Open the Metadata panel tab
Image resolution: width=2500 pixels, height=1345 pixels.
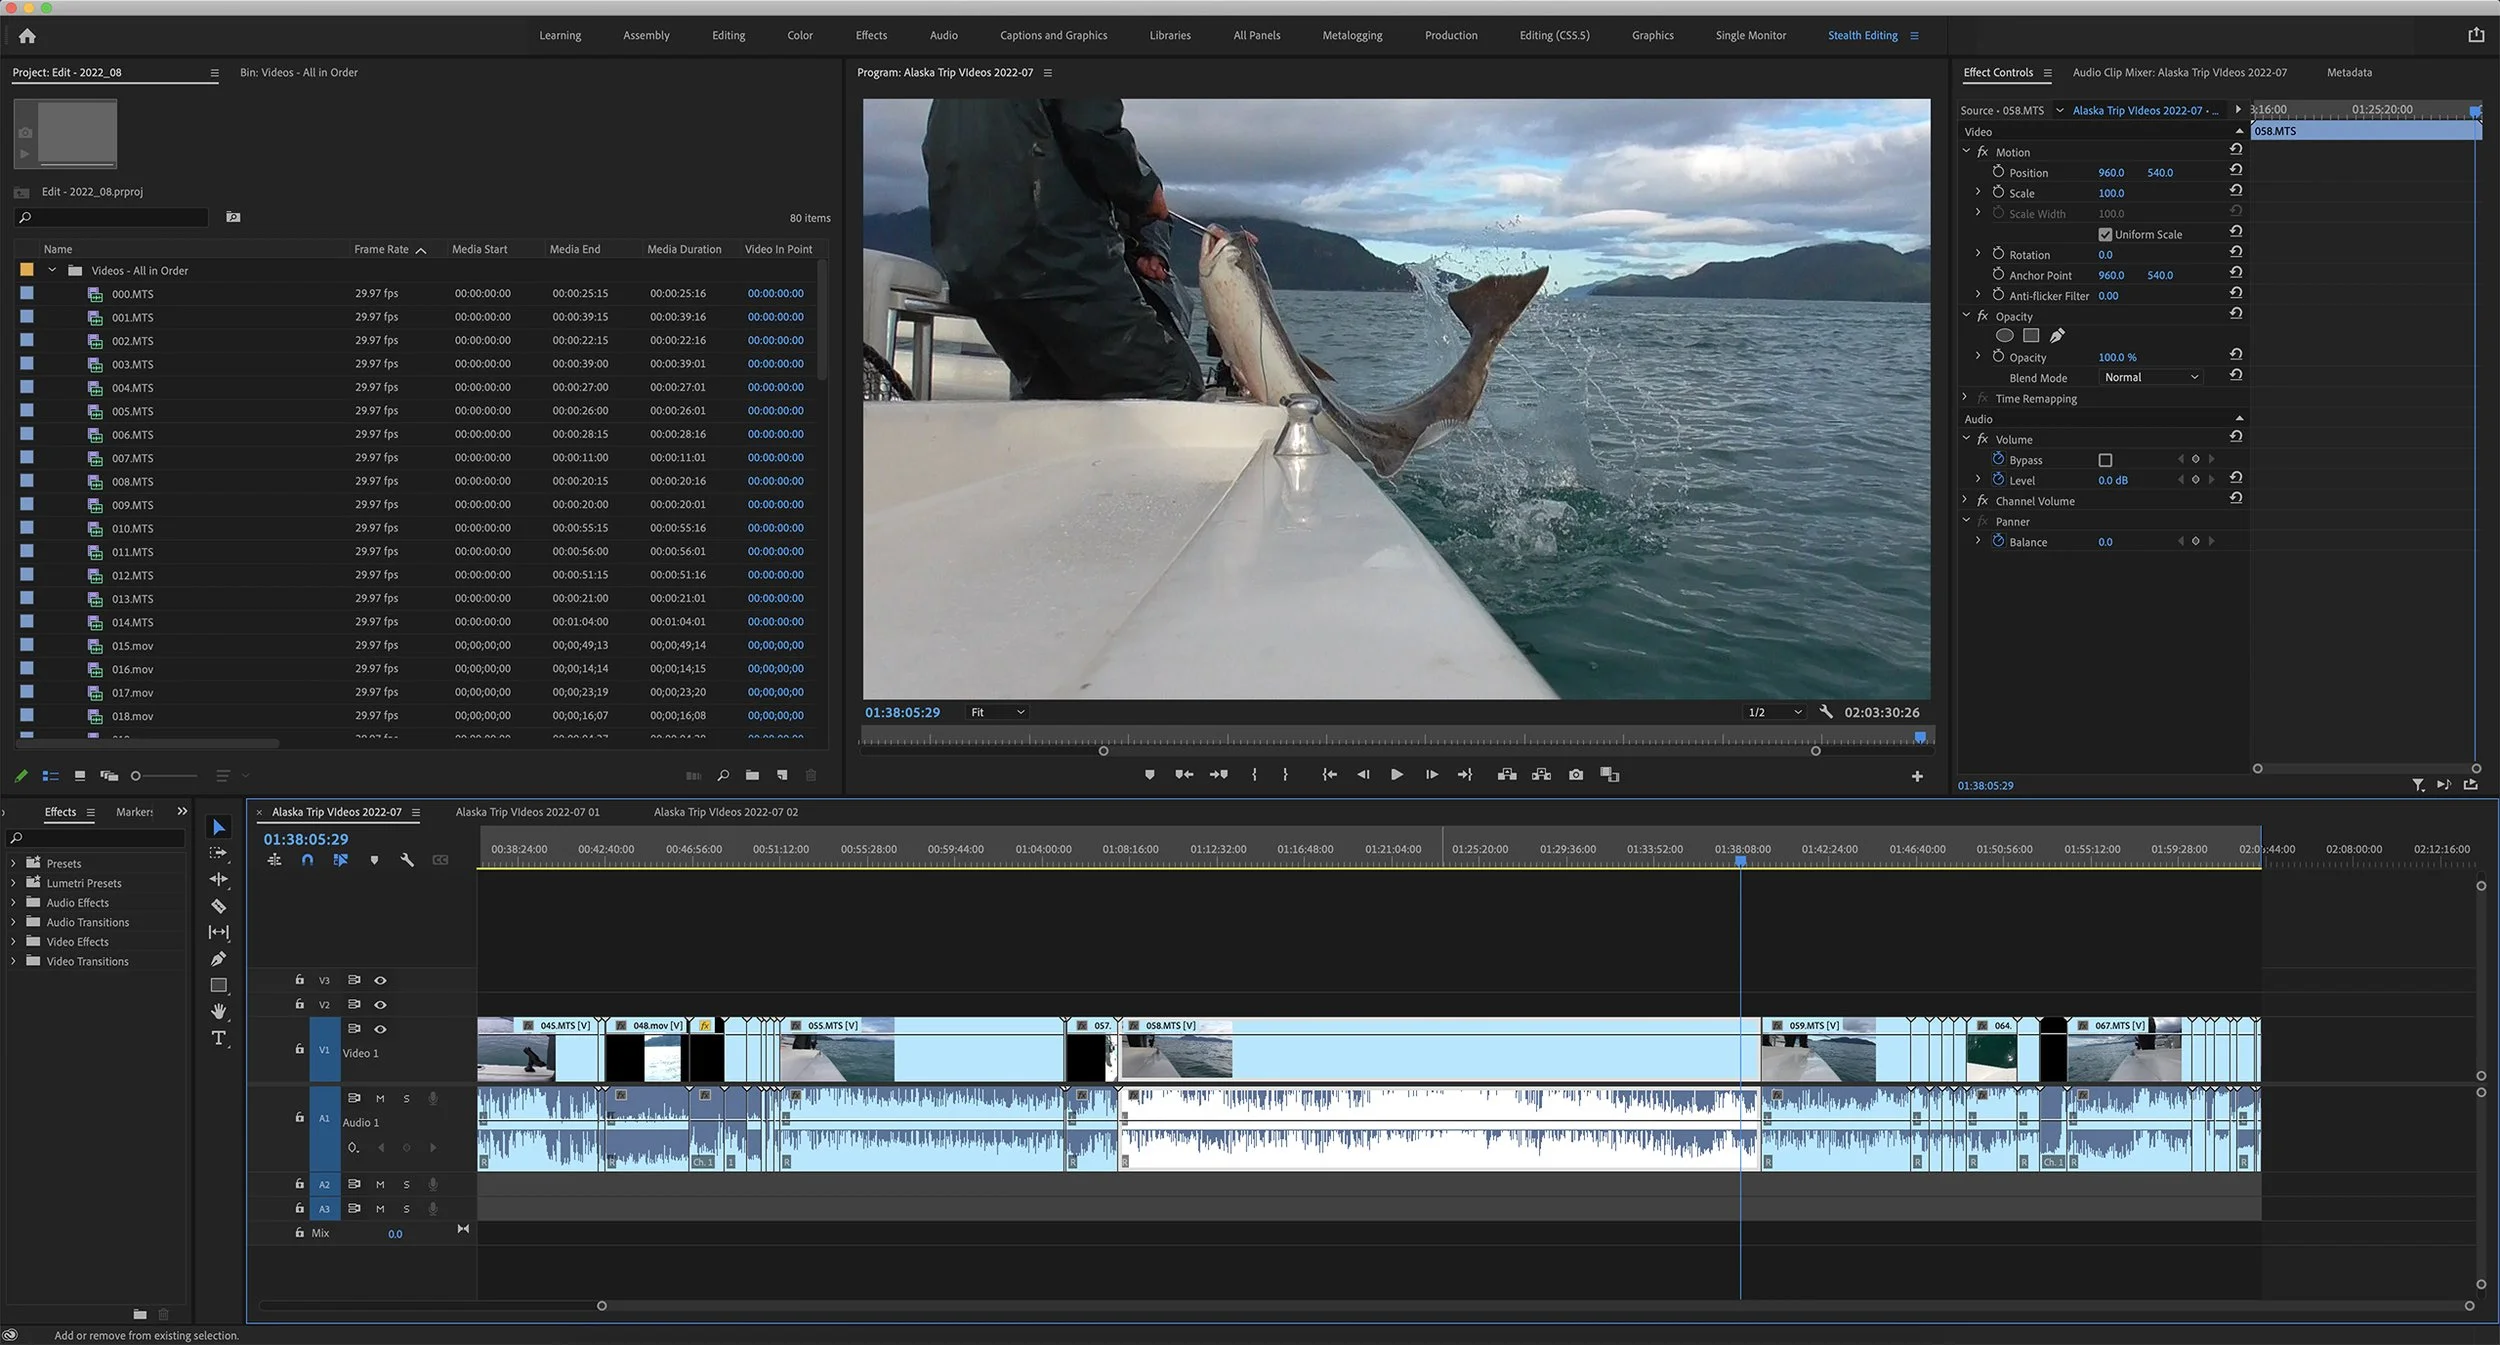2348,72
